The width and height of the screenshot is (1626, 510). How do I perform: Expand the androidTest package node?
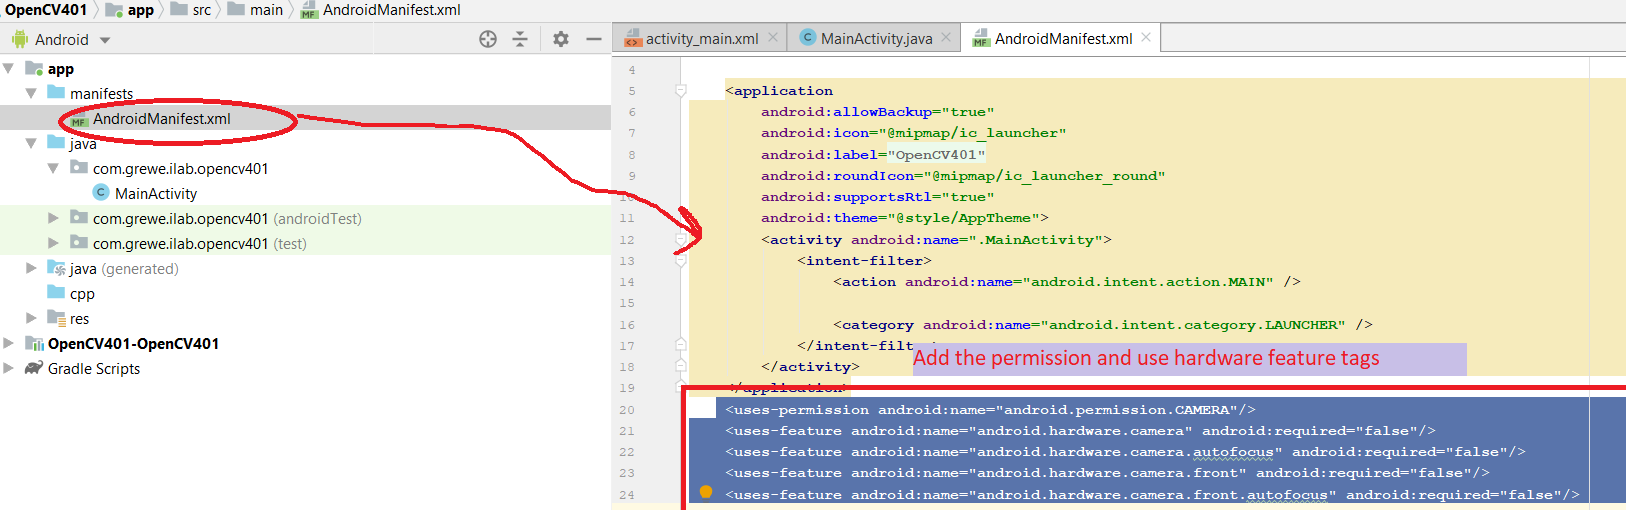pos(54,218)
